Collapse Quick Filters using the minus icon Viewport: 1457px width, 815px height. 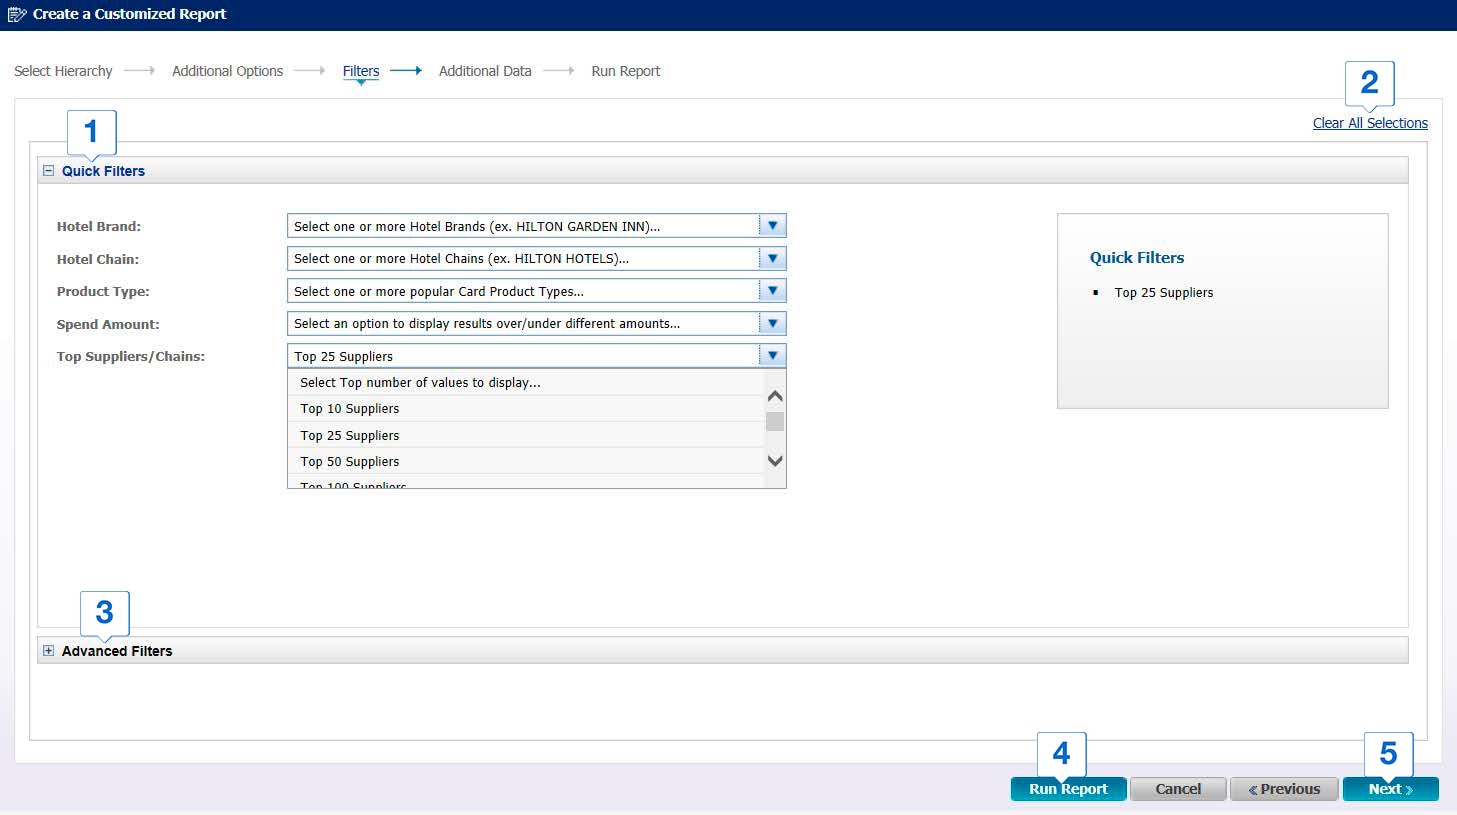[x=47, y=170]
